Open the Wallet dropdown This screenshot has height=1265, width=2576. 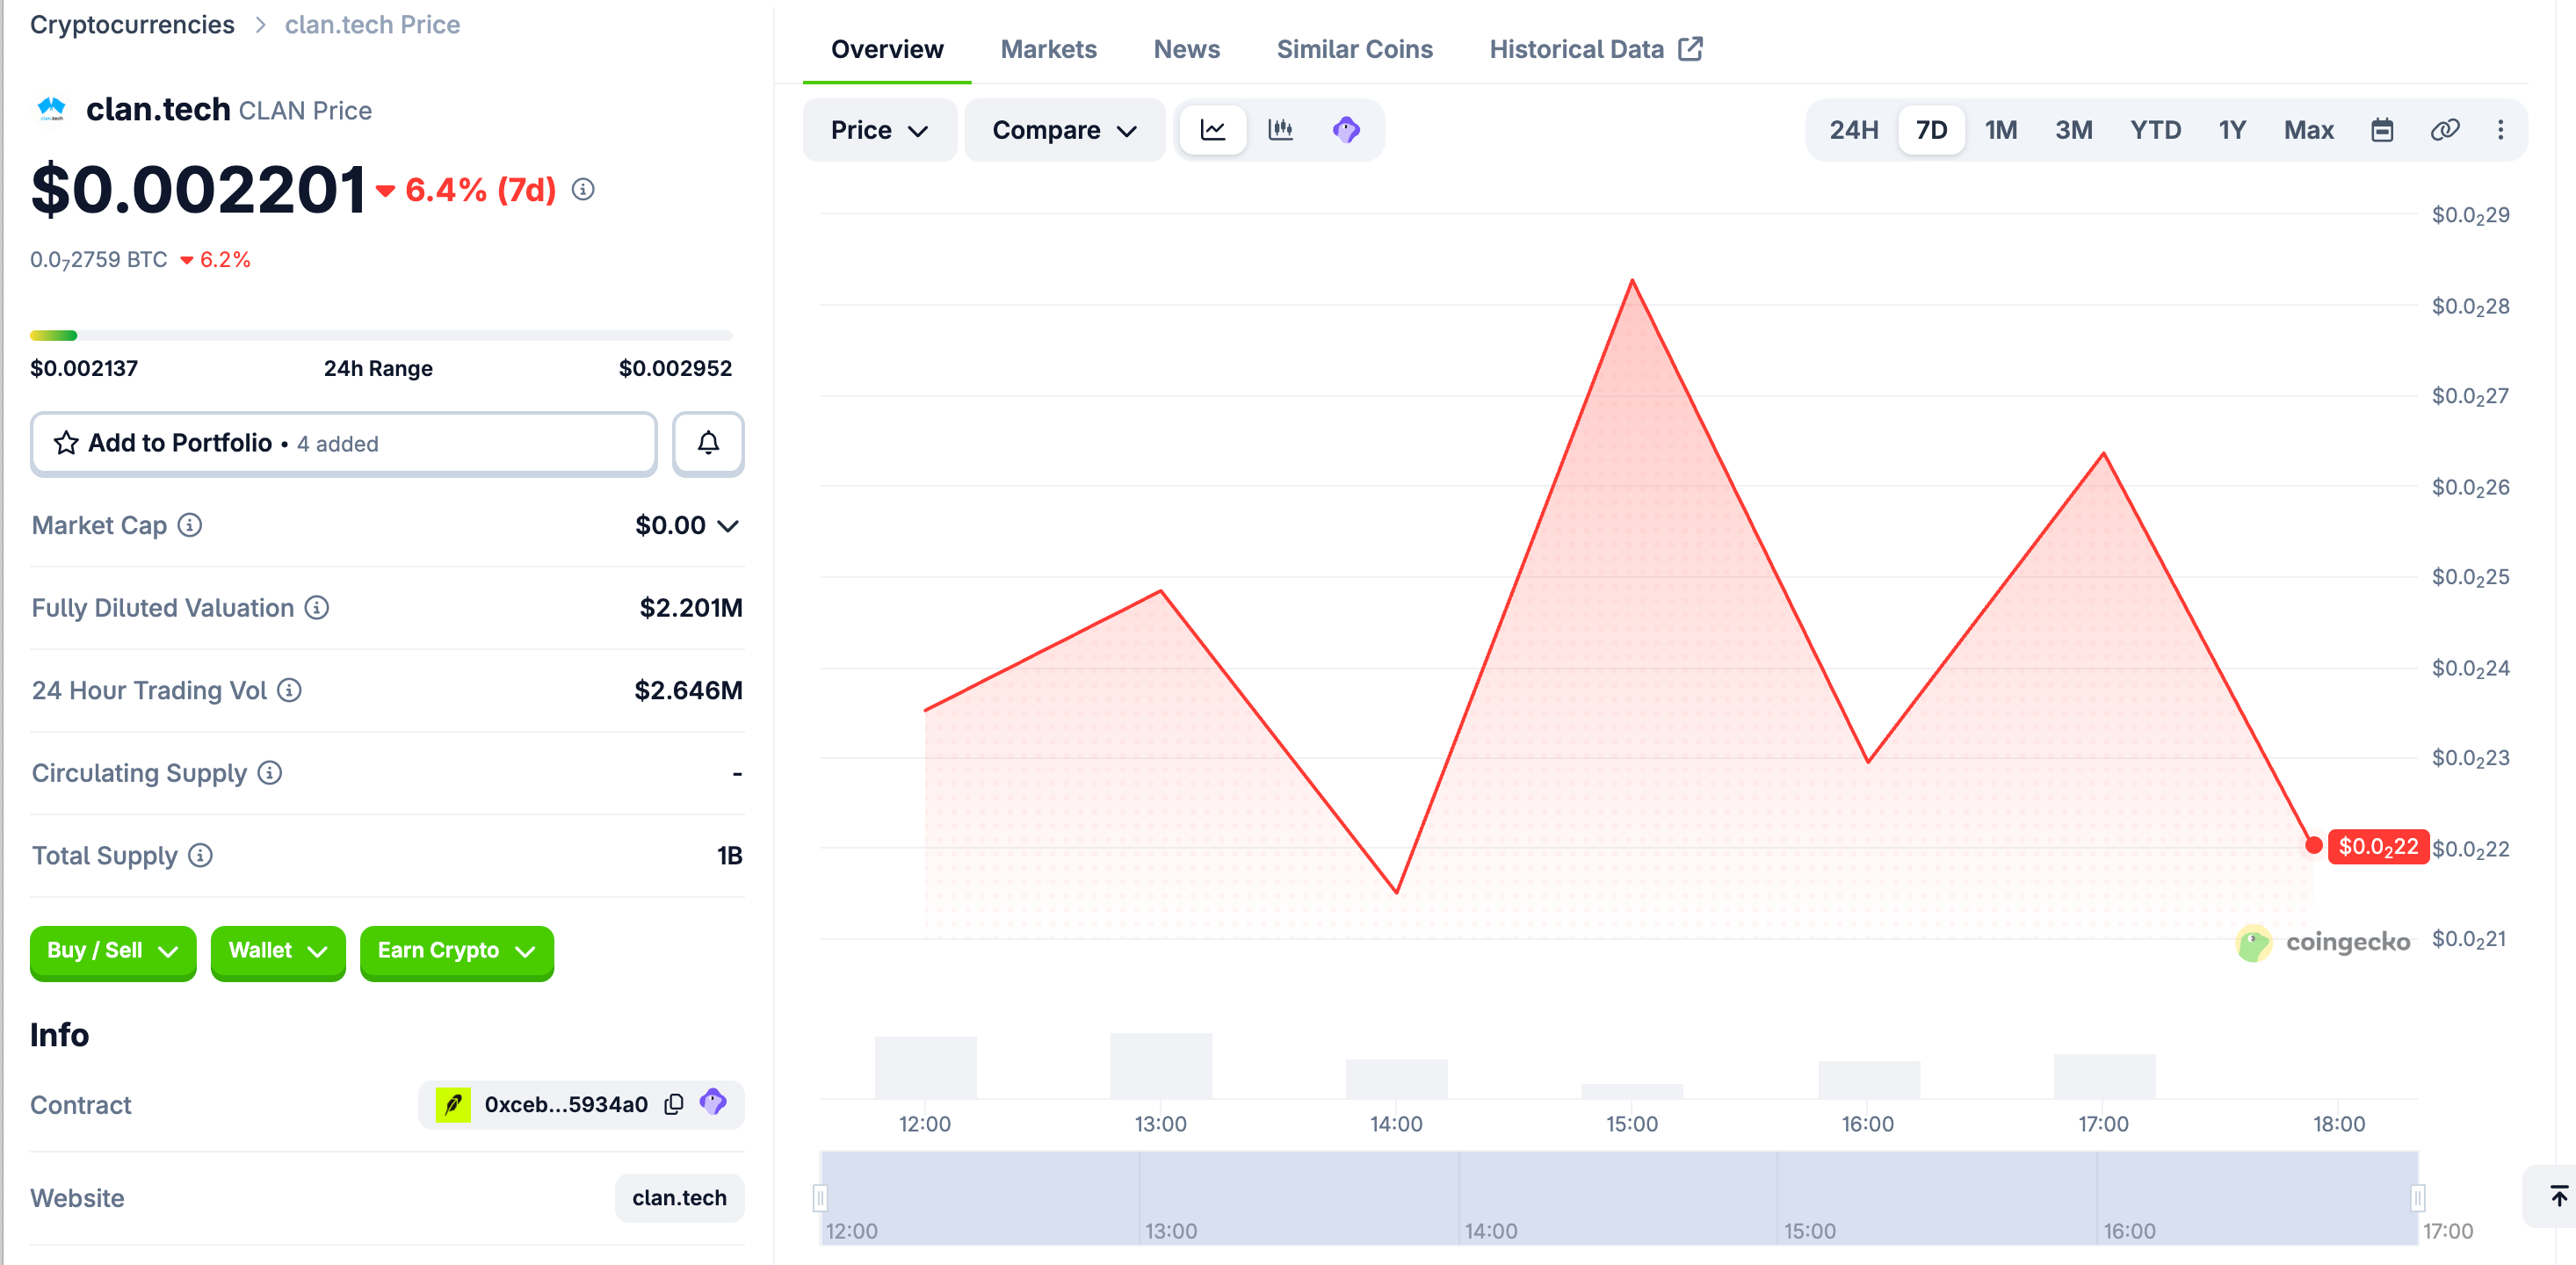(278, 951)
